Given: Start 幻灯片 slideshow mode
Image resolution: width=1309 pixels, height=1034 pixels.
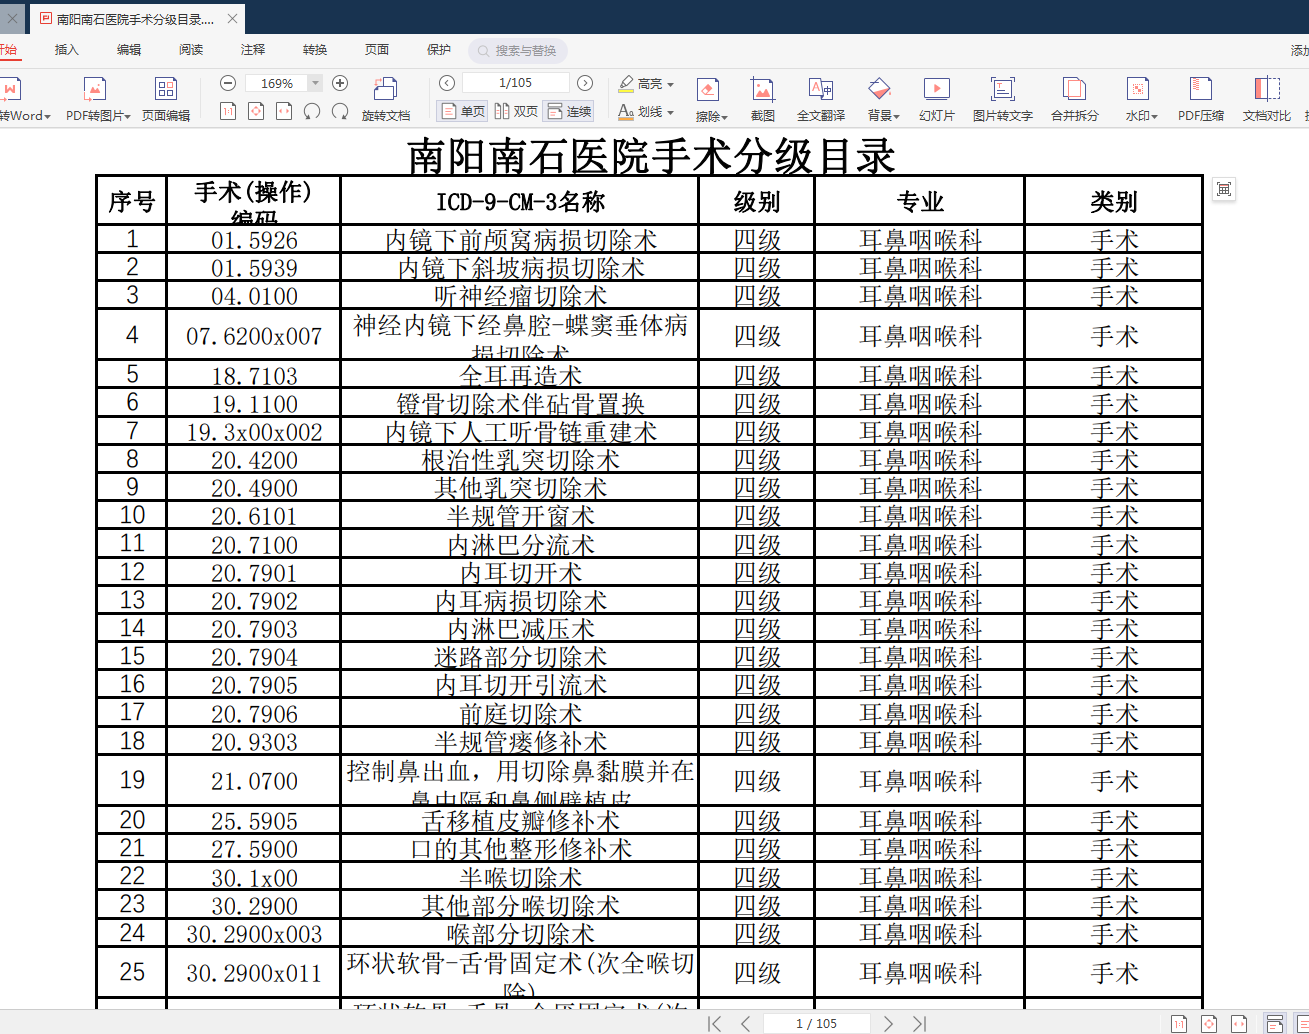Looking at the screenshot, I should 936,90.
